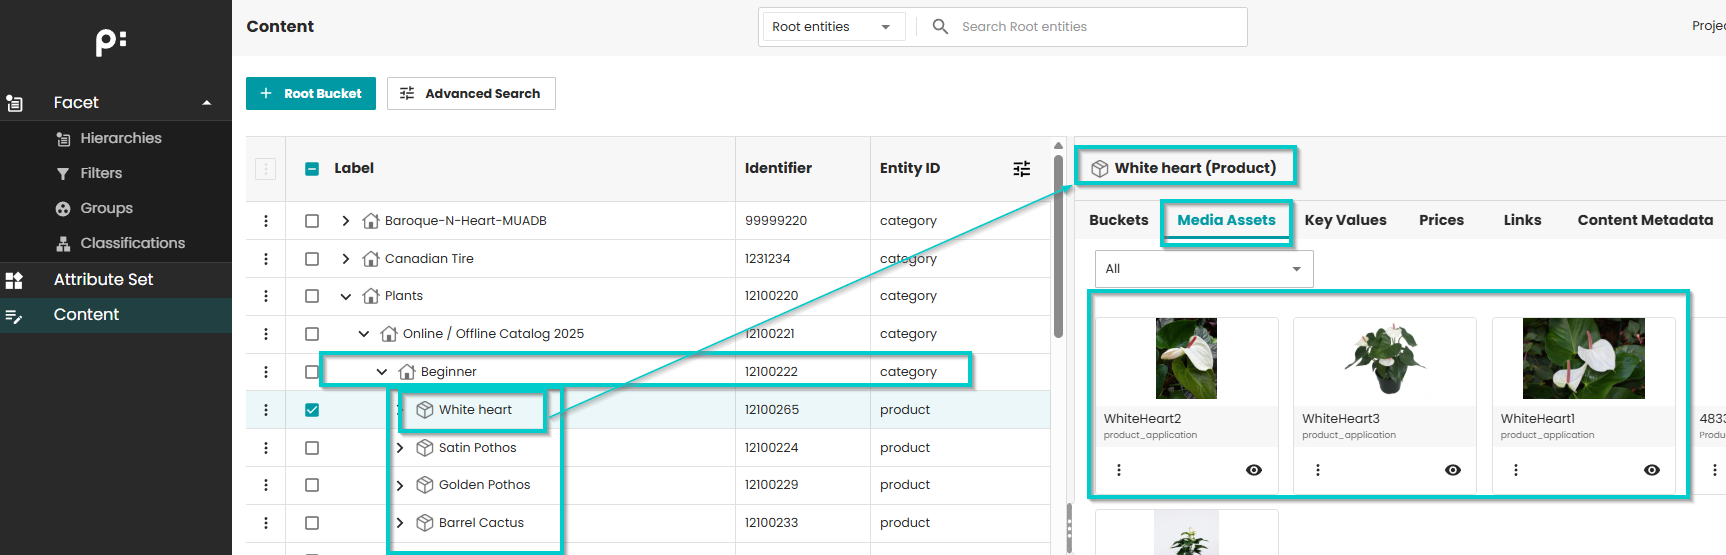Open Hierarchies in Facet menu
This screenshot has height=555, width=1726.
coord(120,138)
